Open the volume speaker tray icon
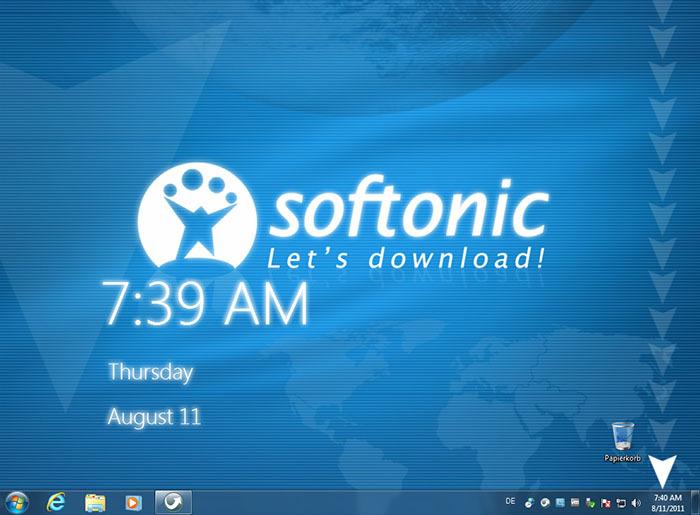This screenshot has height=515, width=700. 636,503
